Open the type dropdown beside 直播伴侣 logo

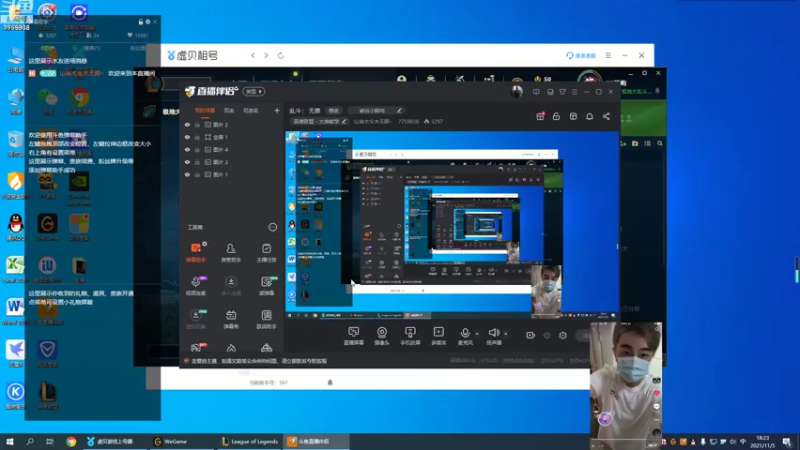click(x=254, y=91)
